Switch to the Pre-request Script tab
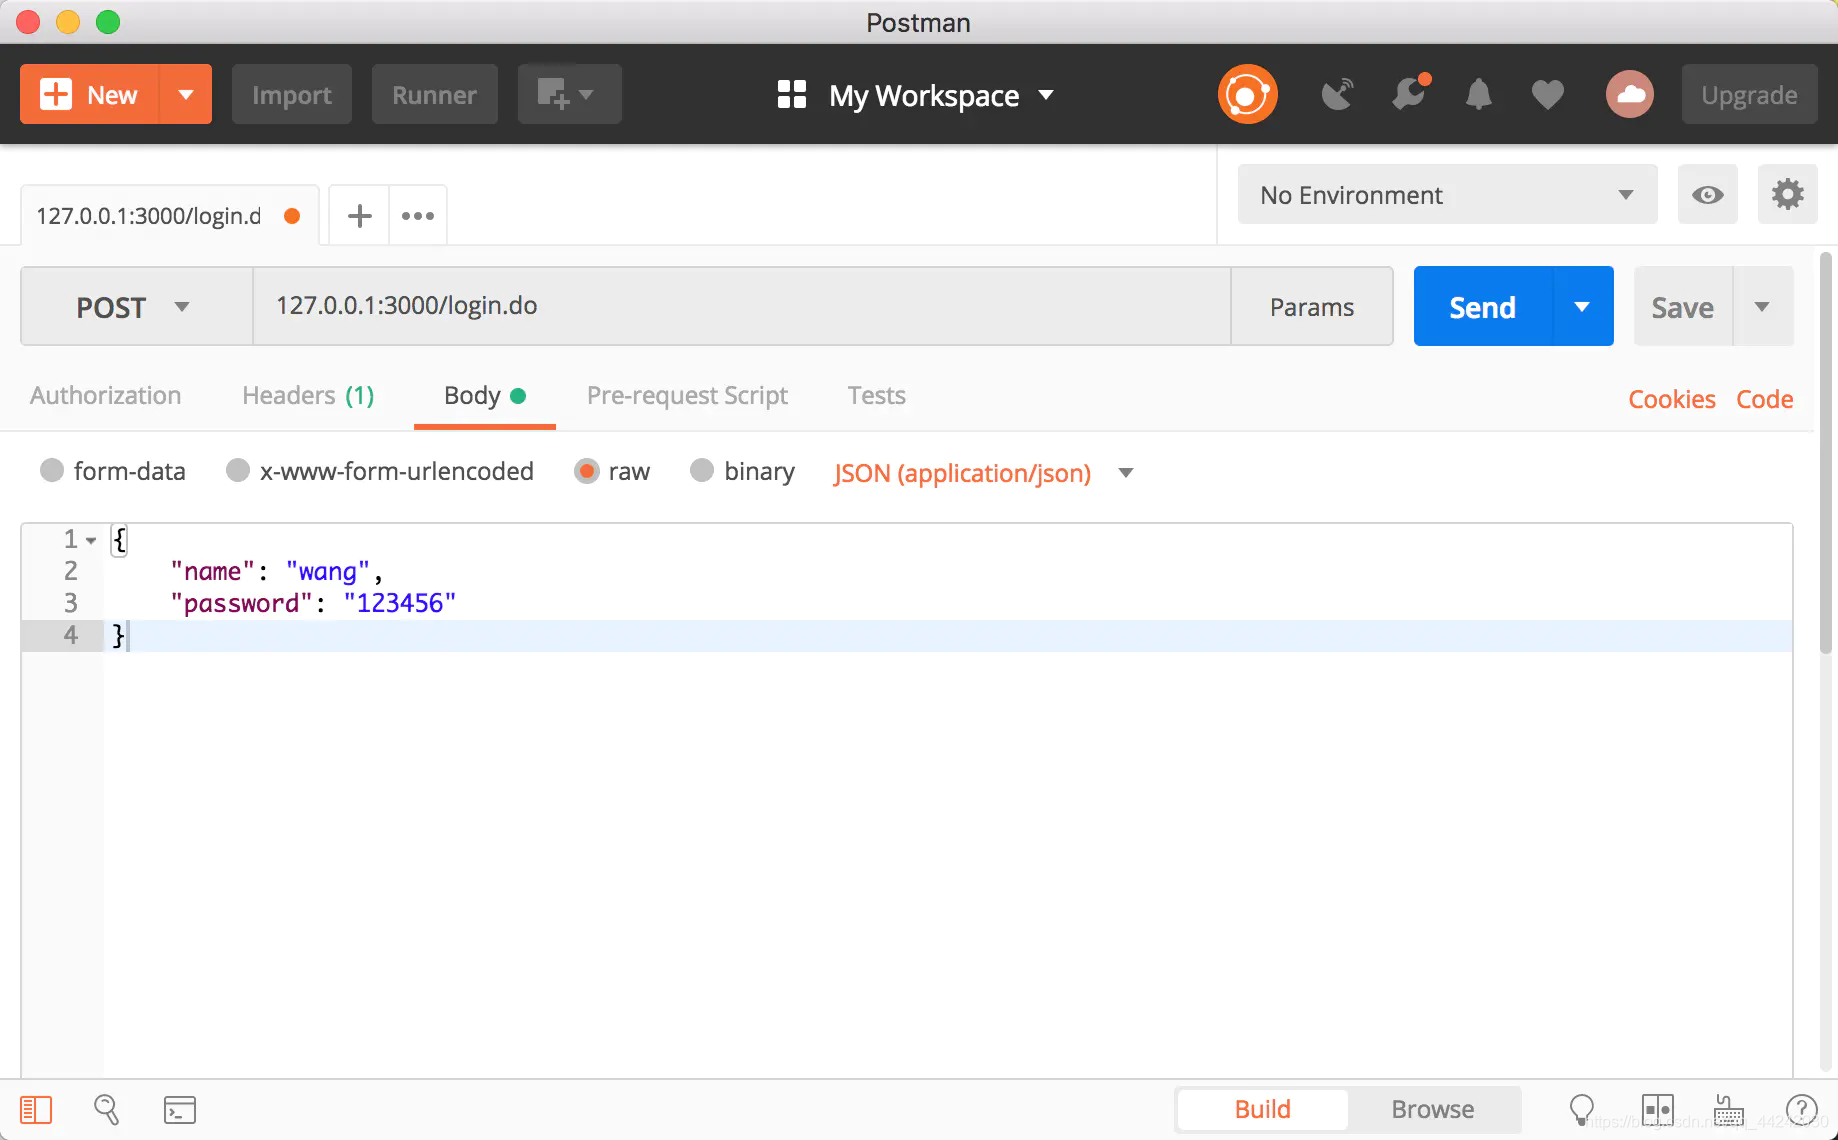The image size is (1838, 1140). click(x=687, y=395)
